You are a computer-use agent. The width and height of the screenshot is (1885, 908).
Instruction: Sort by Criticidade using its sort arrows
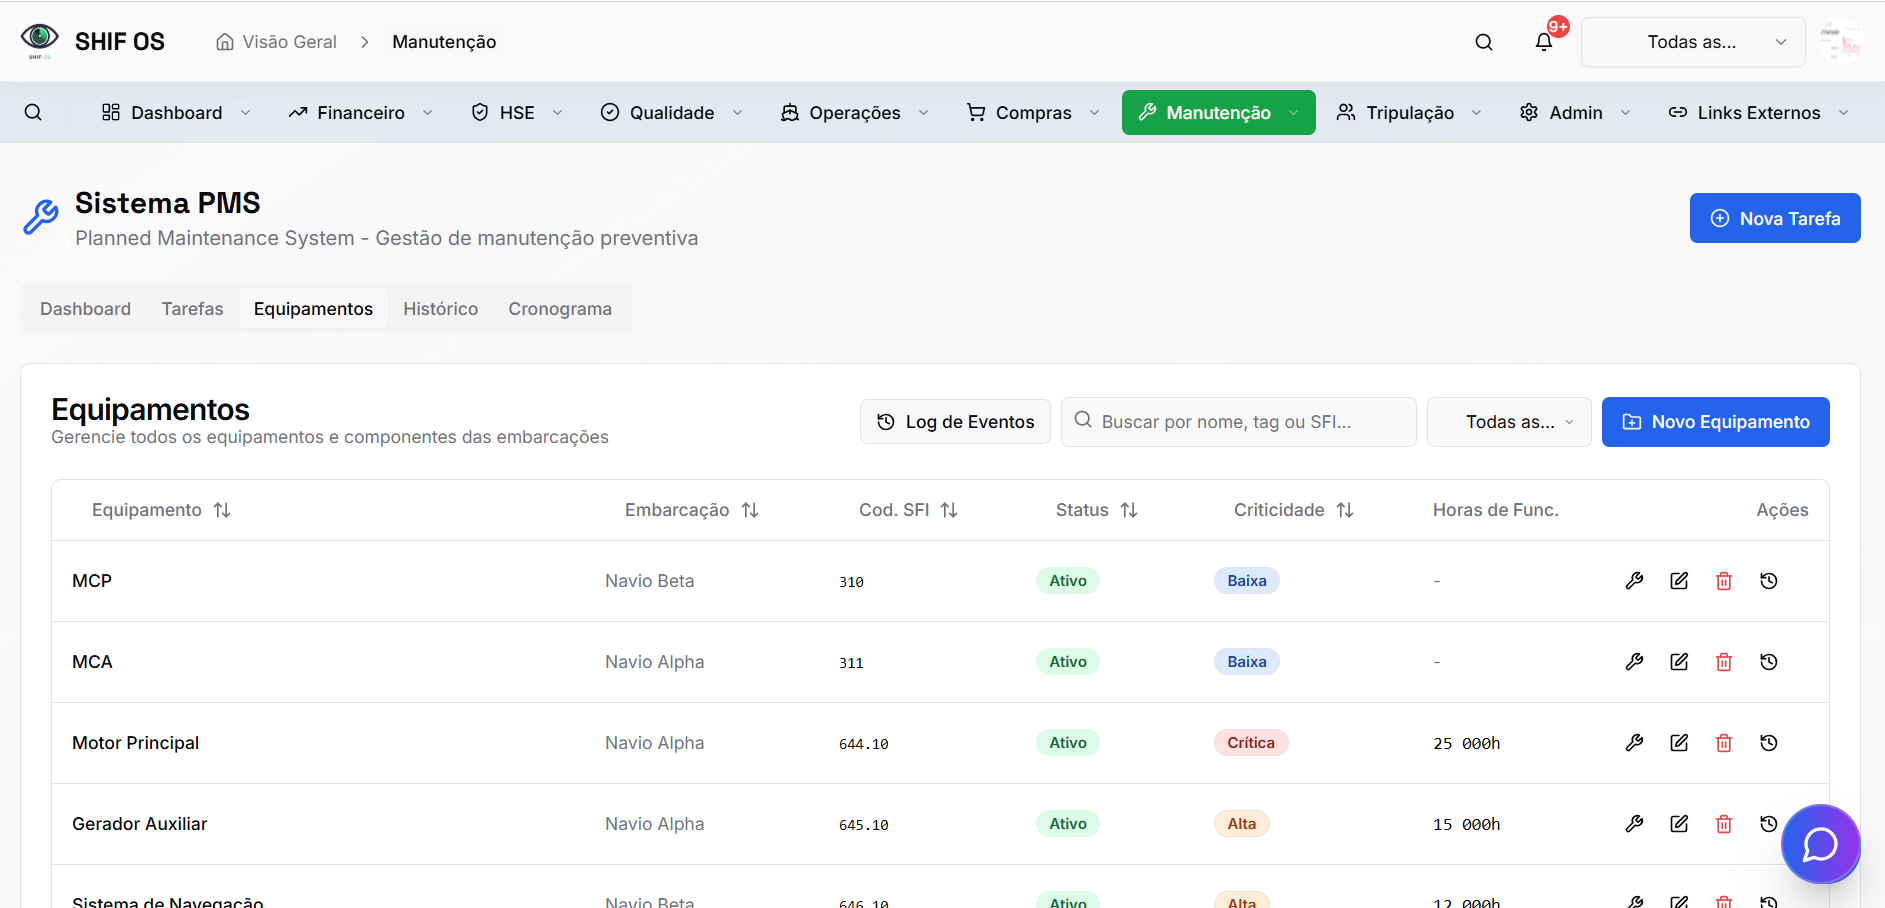(1345, 510)
